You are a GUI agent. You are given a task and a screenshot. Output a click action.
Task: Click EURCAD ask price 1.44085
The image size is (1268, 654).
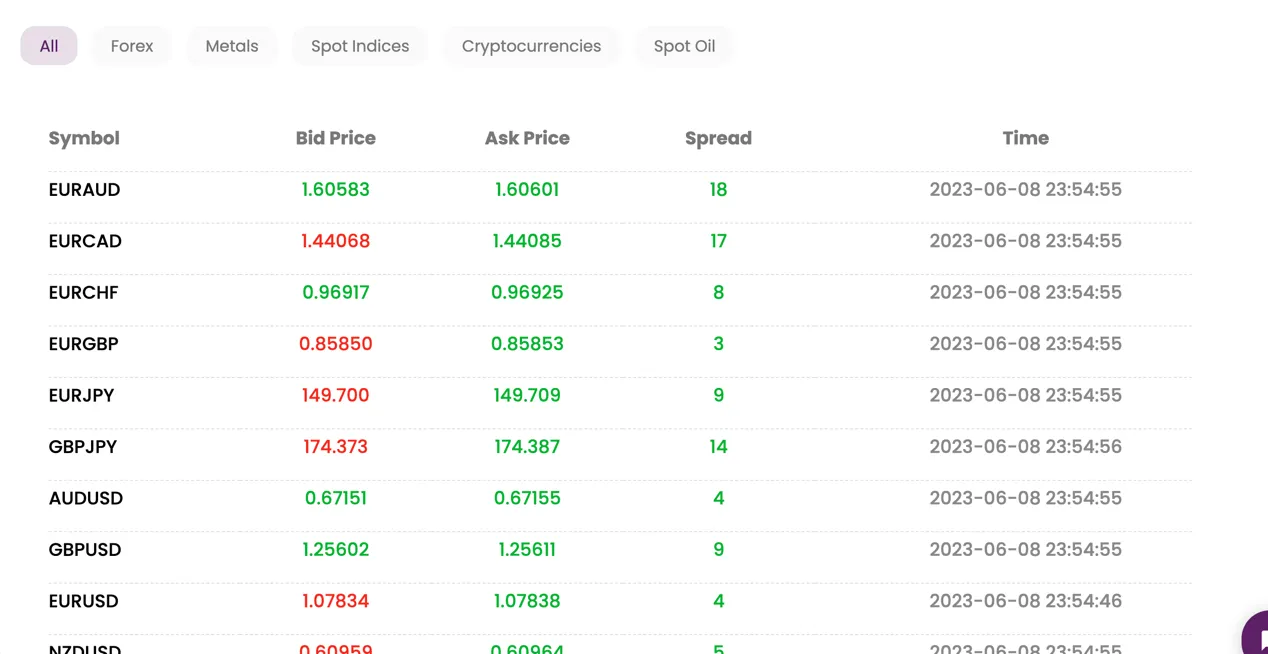click(527, 241)
